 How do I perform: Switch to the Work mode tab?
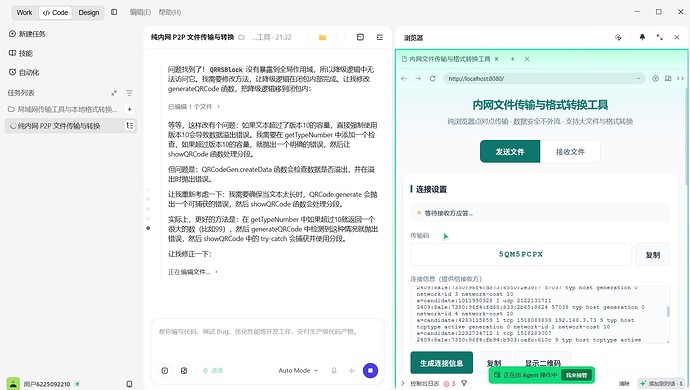point(24,13)
